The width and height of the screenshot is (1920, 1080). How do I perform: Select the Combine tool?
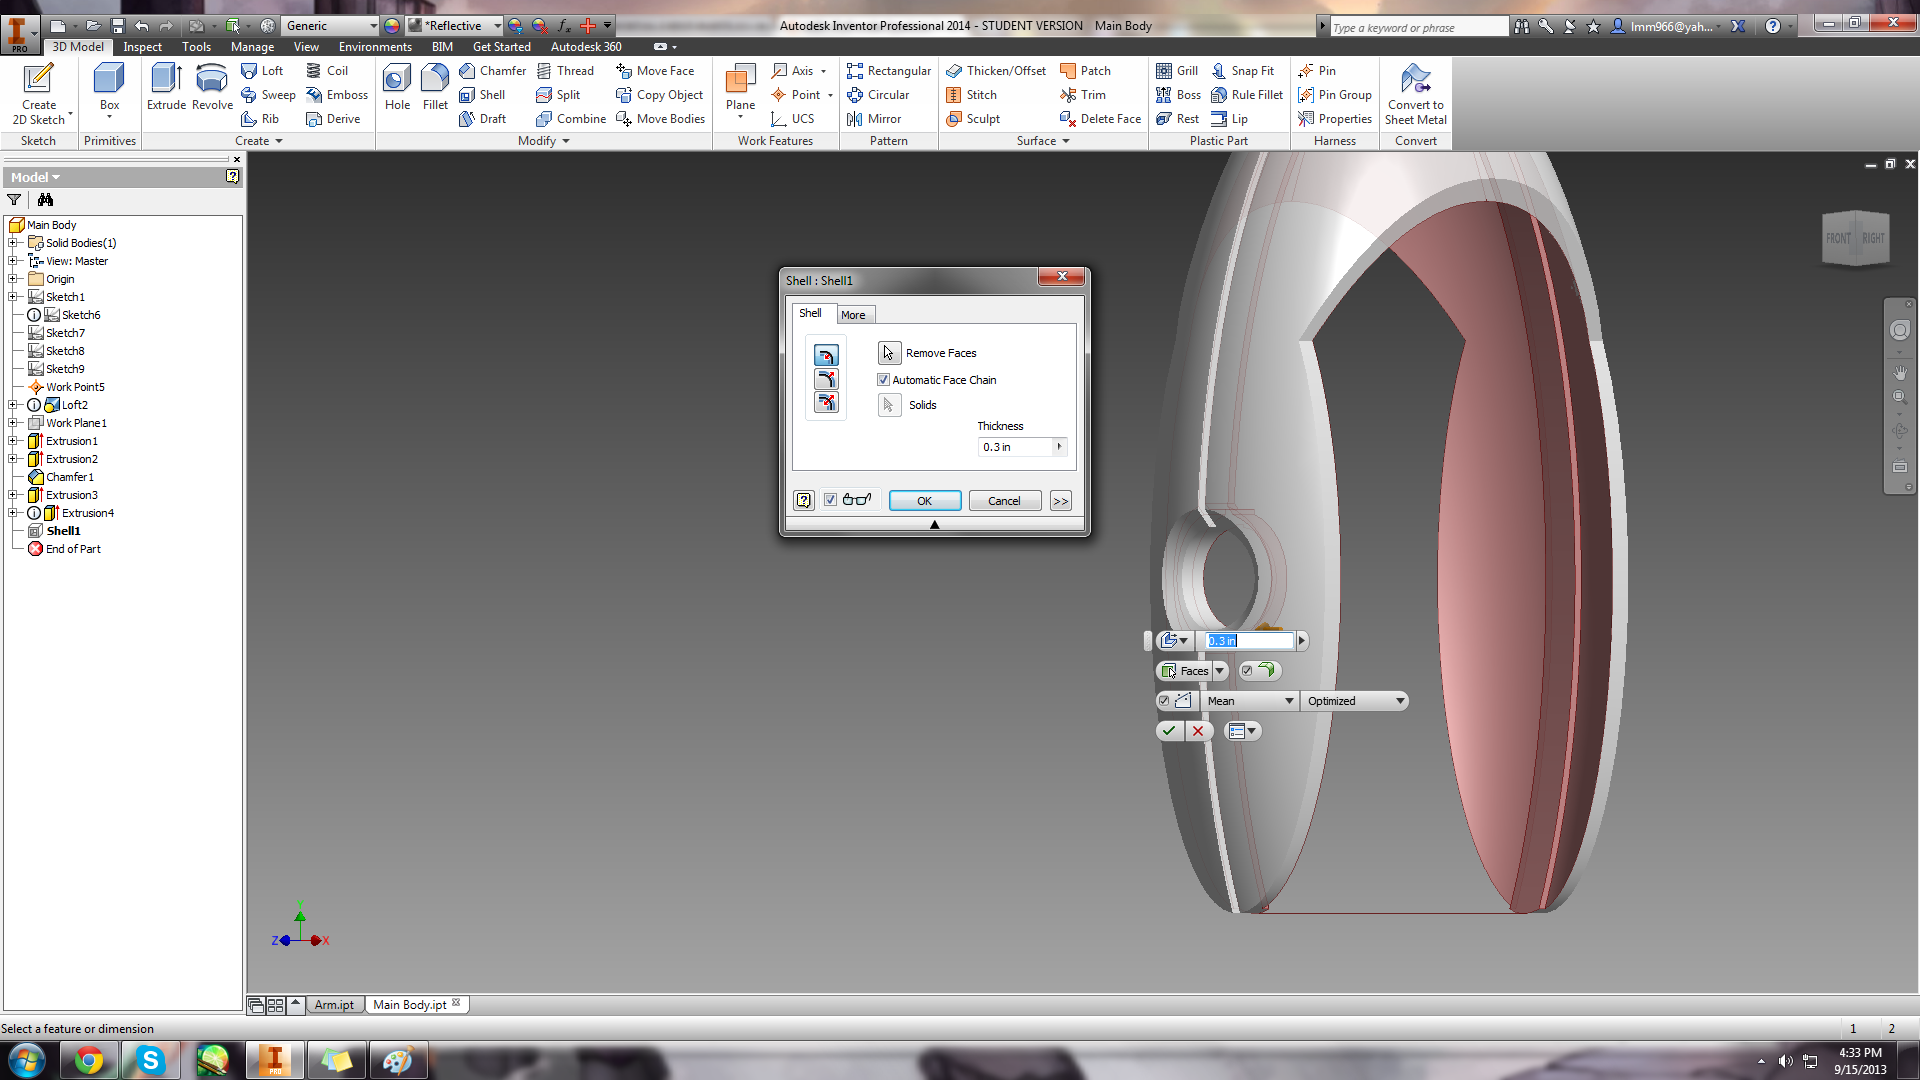click(x=571, y=119)
